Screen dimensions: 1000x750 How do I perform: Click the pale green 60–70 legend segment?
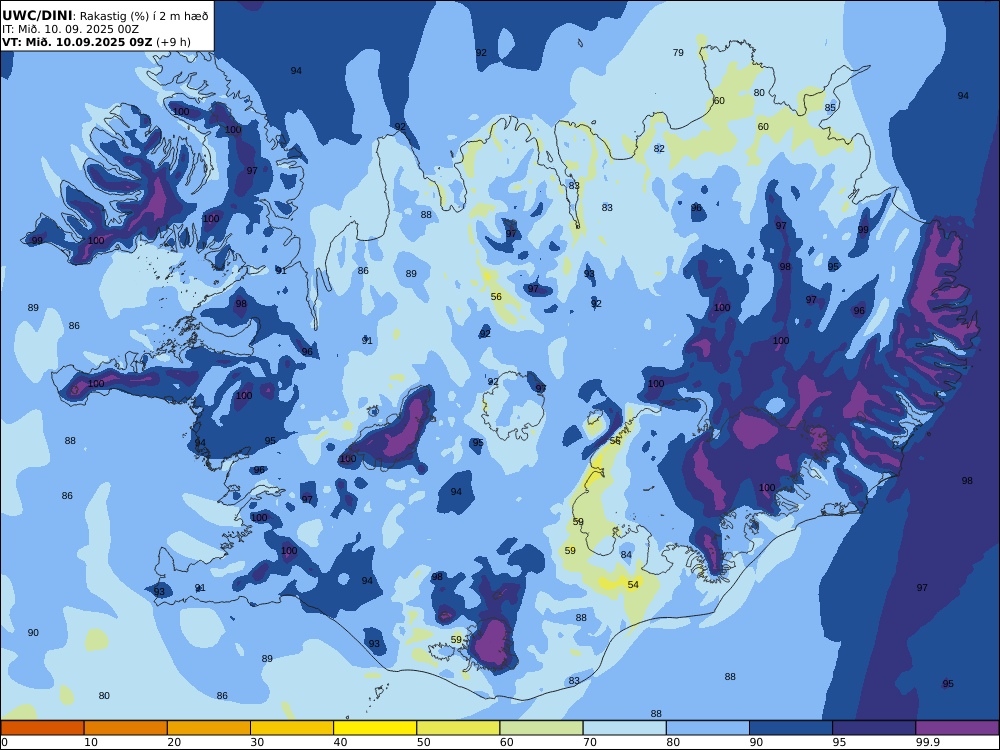(x=541, y=728)
